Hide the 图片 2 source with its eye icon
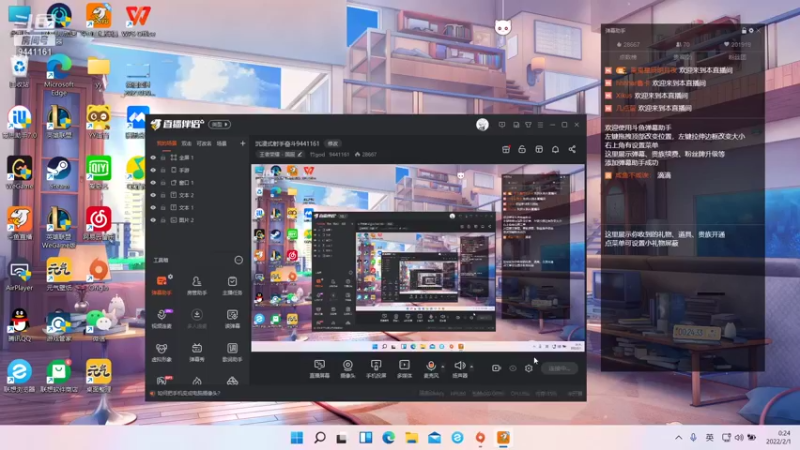Viewport: 800px width, 450px height. tap(153, 220)
